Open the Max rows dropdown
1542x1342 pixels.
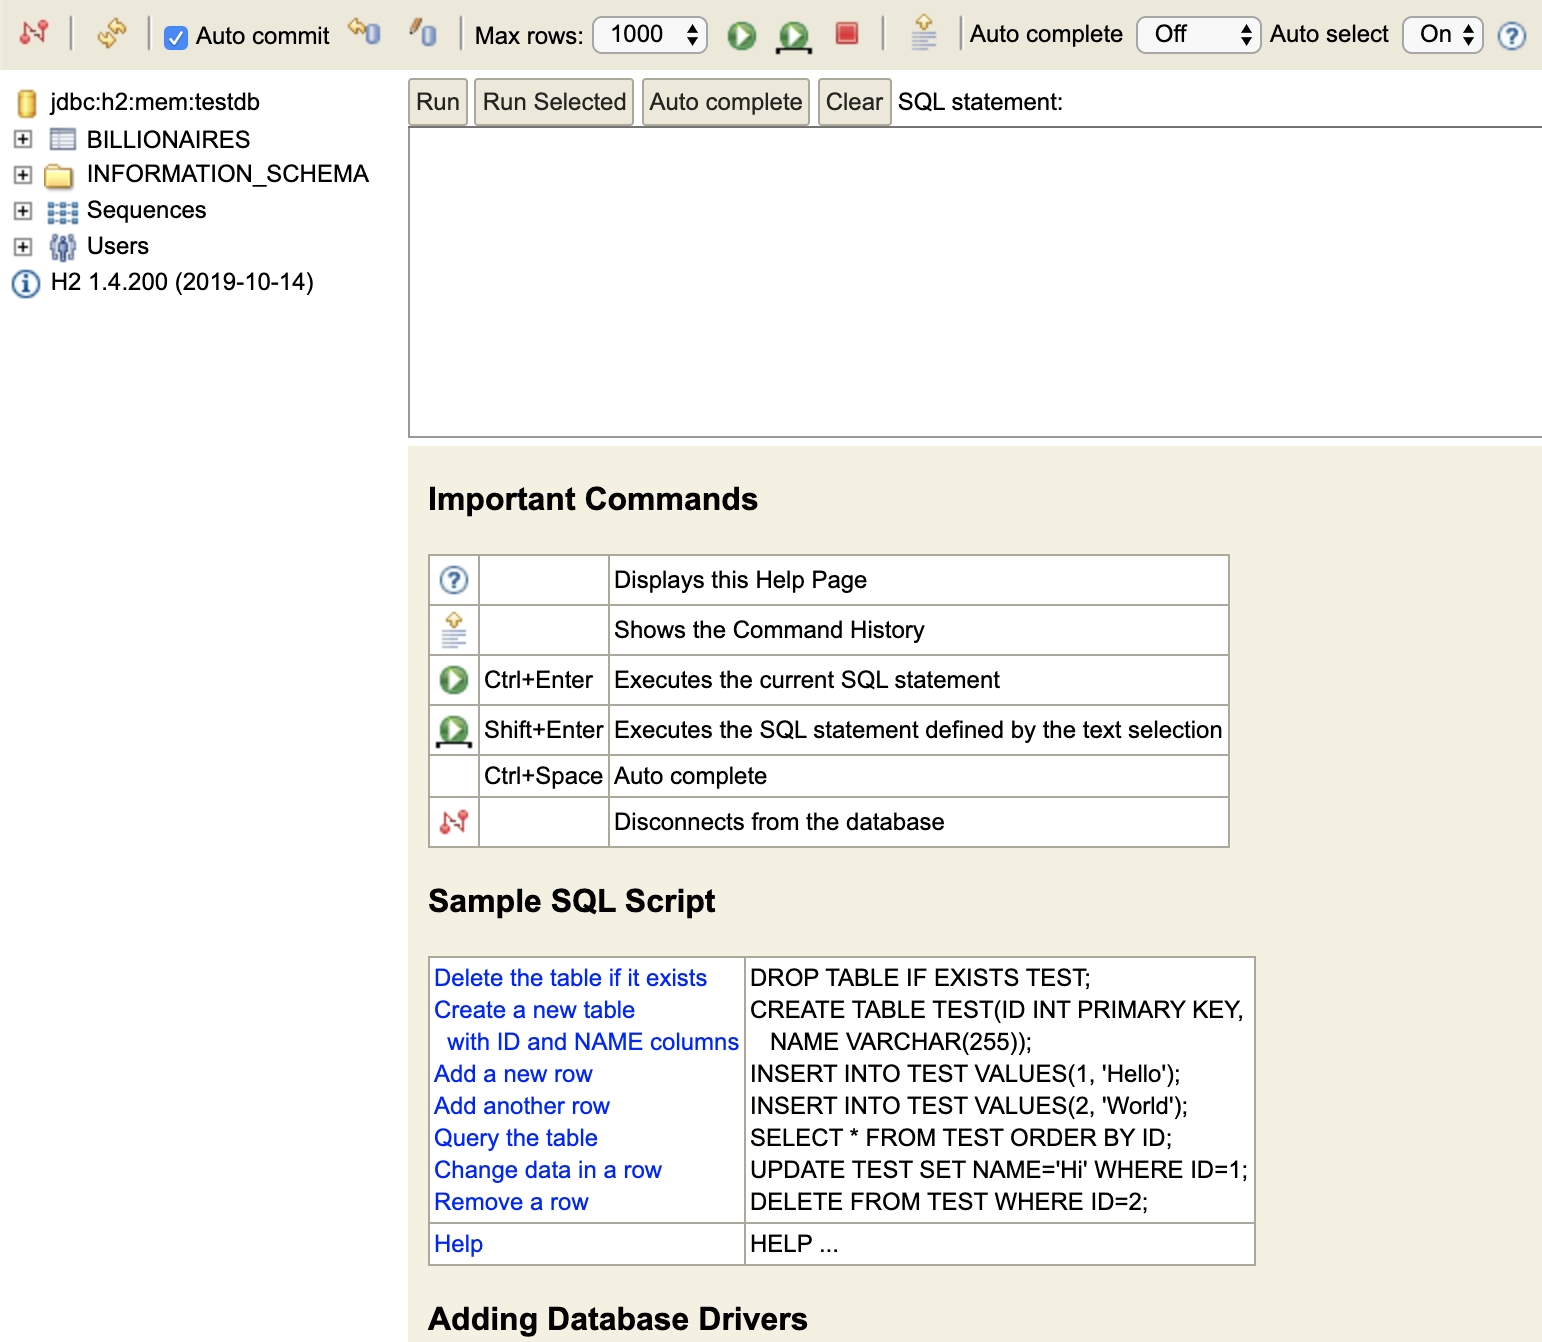click(x=650, y=35)
